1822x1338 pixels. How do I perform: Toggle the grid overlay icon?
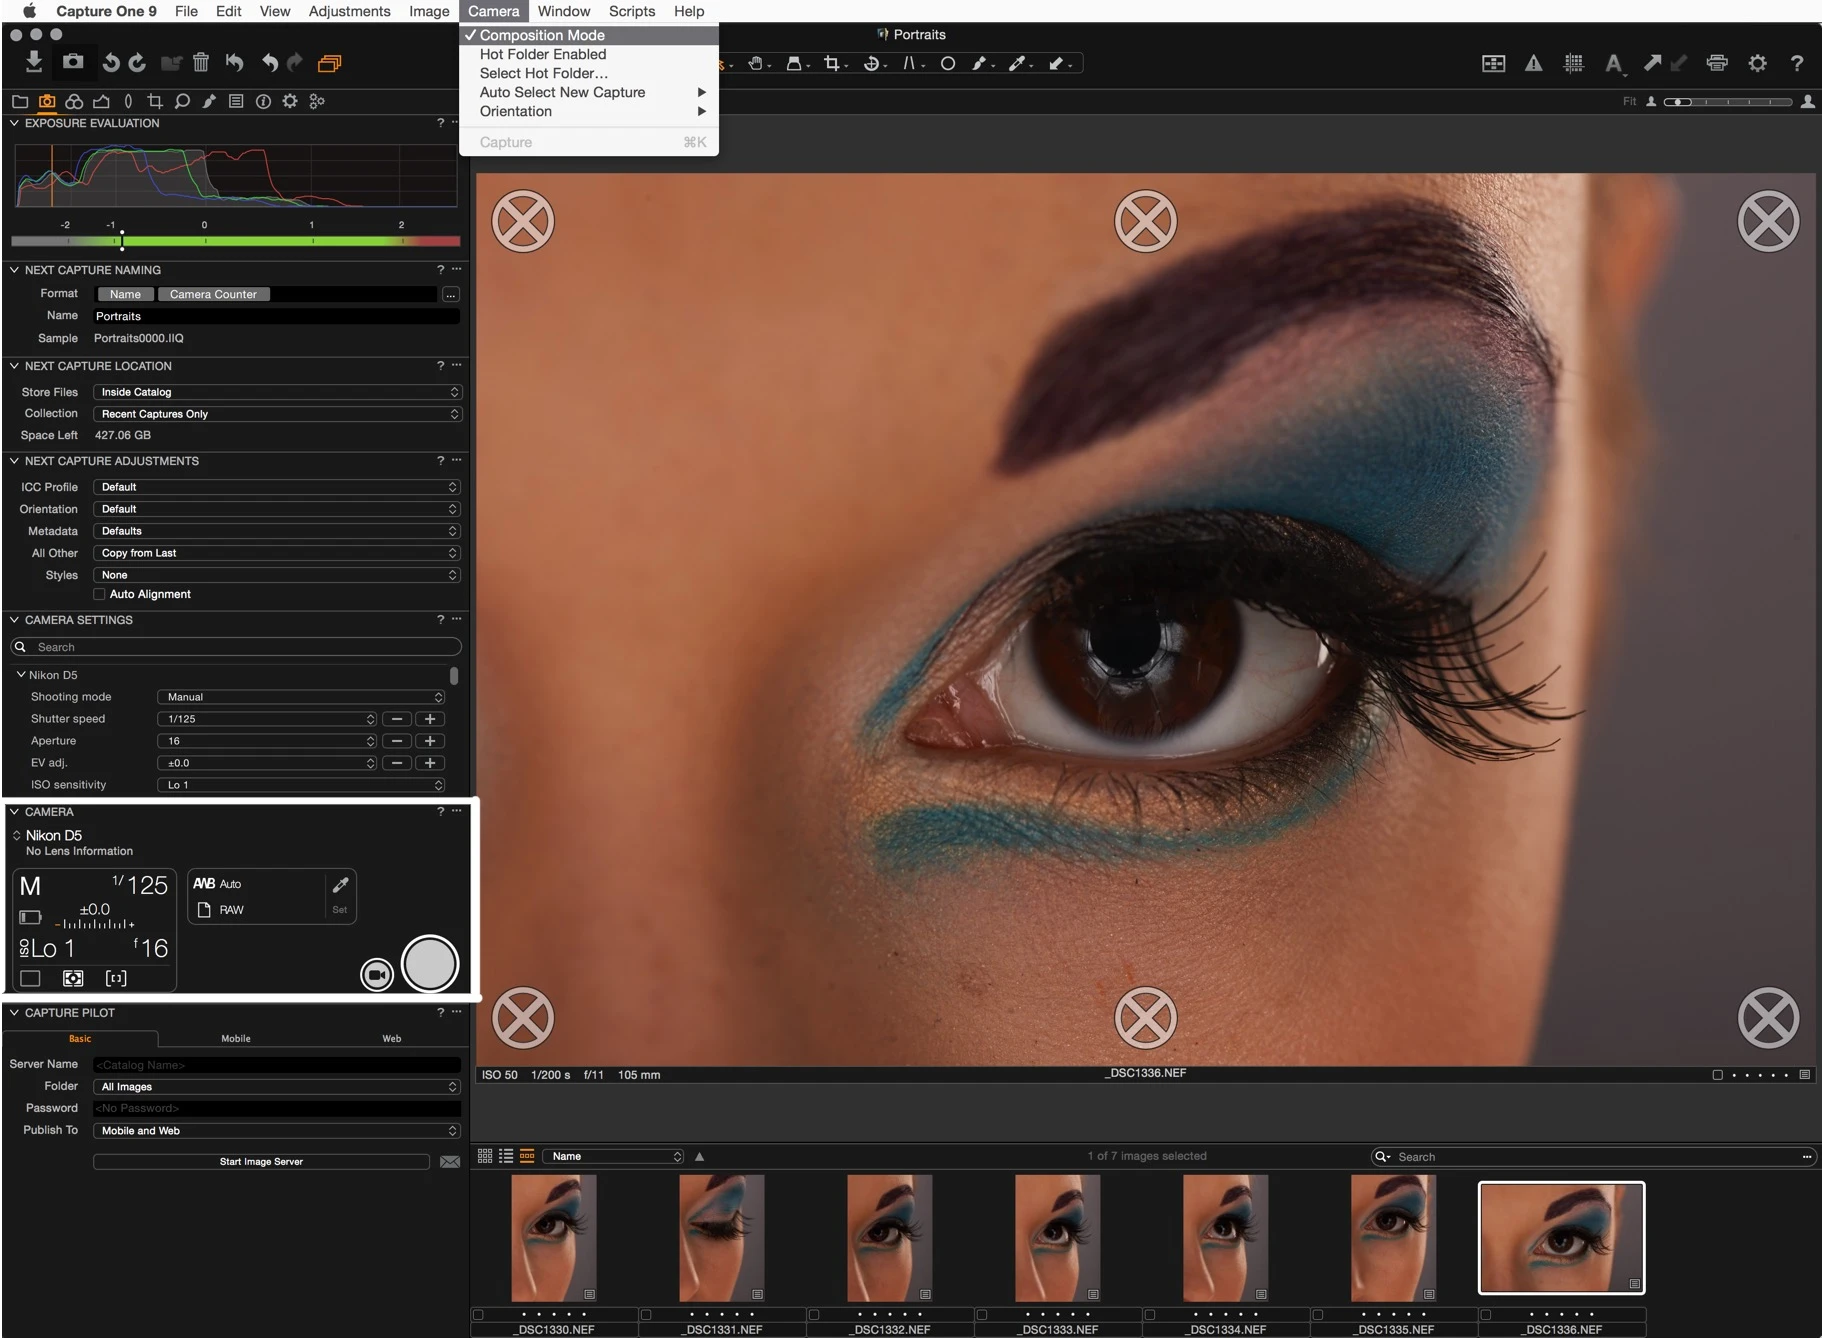[1574, 63]
